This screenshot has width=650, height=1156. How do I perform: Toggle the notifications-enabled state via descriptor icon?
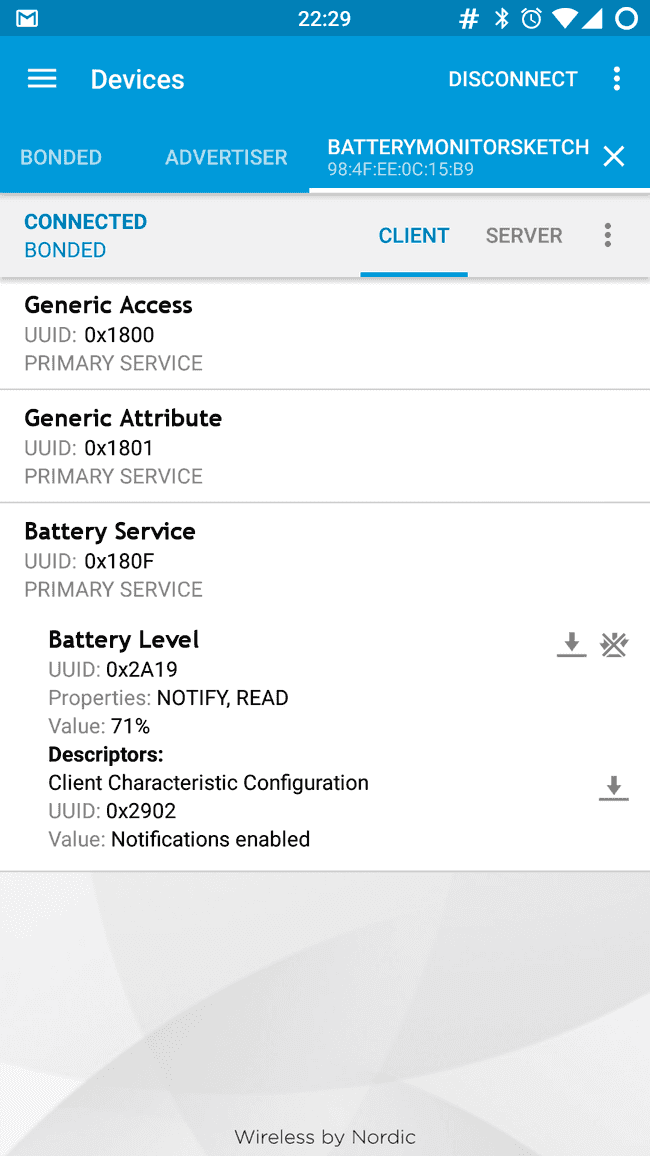point(613,788)
